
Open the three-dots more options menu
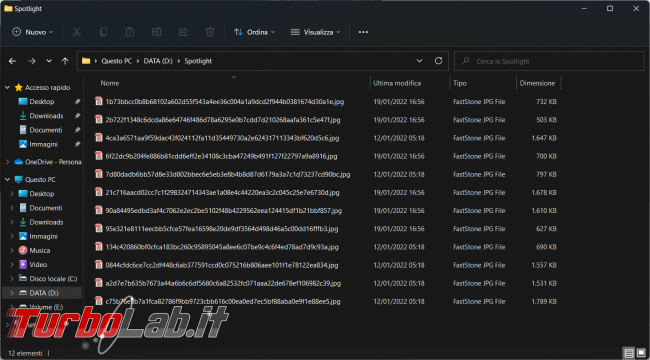[x=363, y=32]
